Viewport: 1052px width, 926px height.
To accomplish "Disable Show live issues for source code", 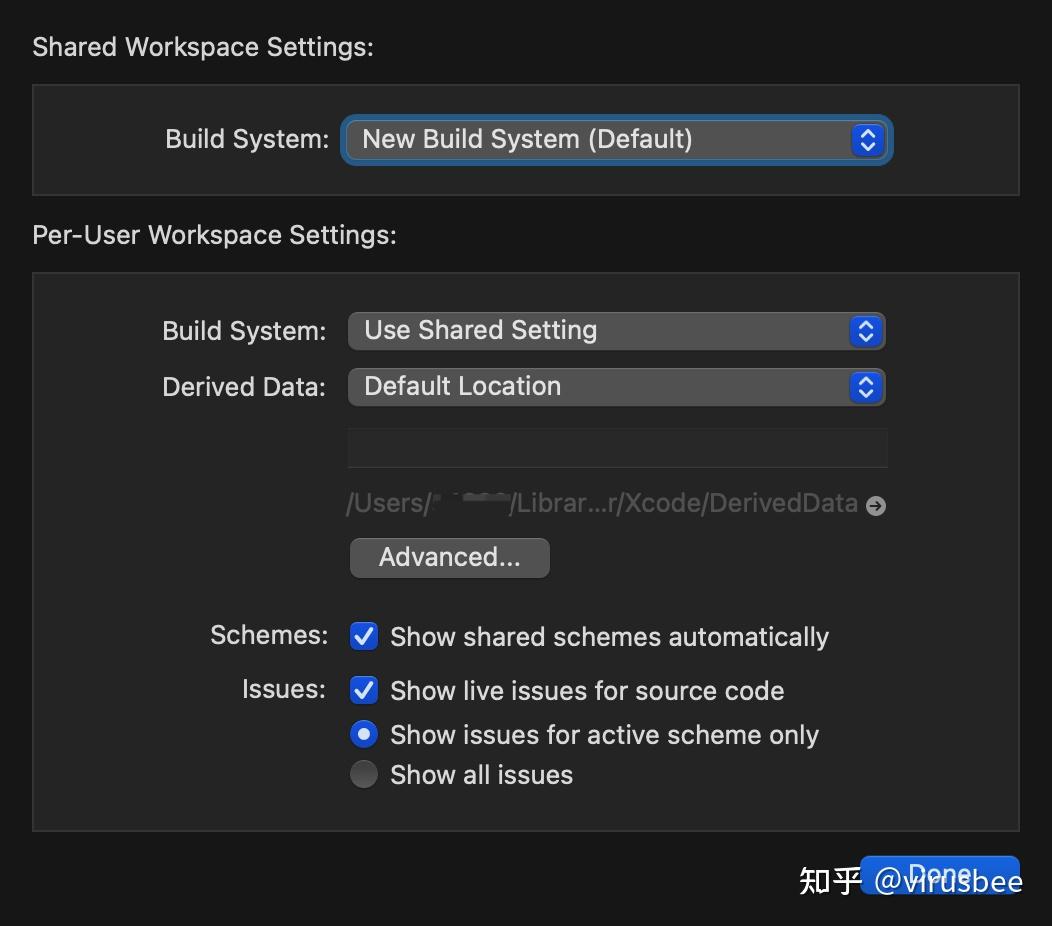I will click(x=363, y=690).
